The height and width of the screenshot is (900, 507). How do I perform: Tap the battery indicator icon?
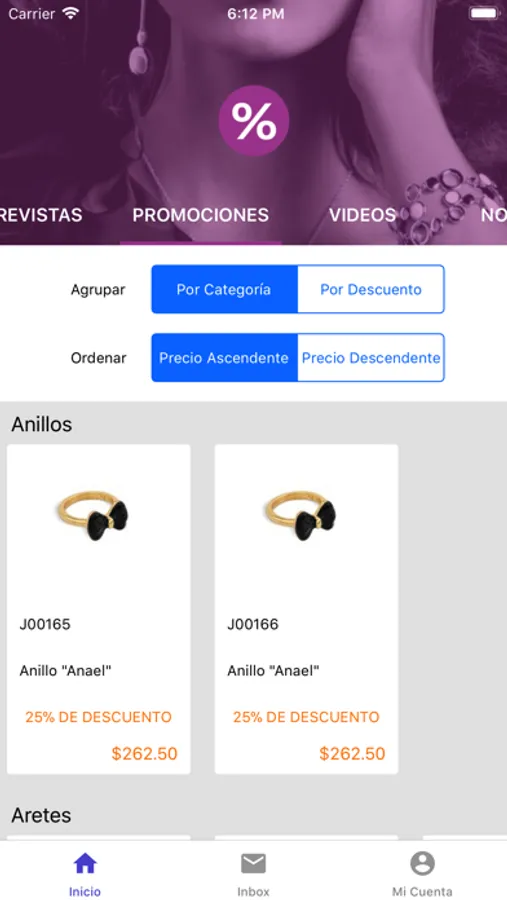point(484,13)
